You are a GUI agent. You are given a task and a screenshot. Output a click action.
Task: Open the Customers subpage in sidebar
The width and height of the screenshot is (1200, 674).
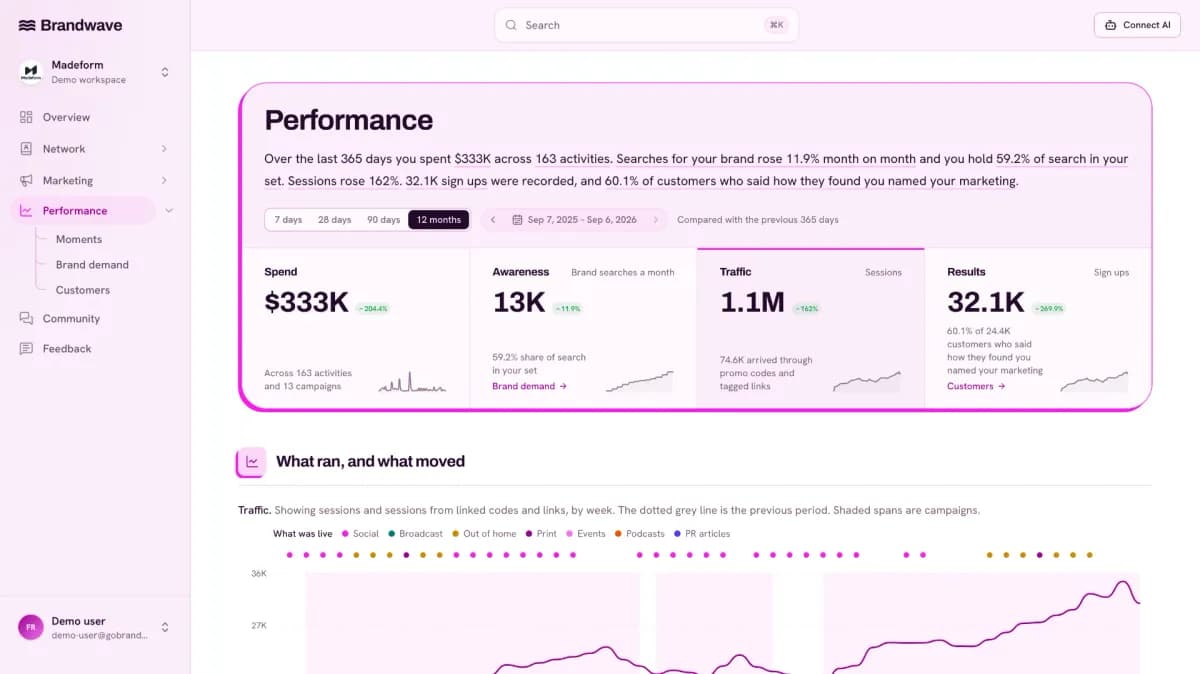[x=83, y=290]
